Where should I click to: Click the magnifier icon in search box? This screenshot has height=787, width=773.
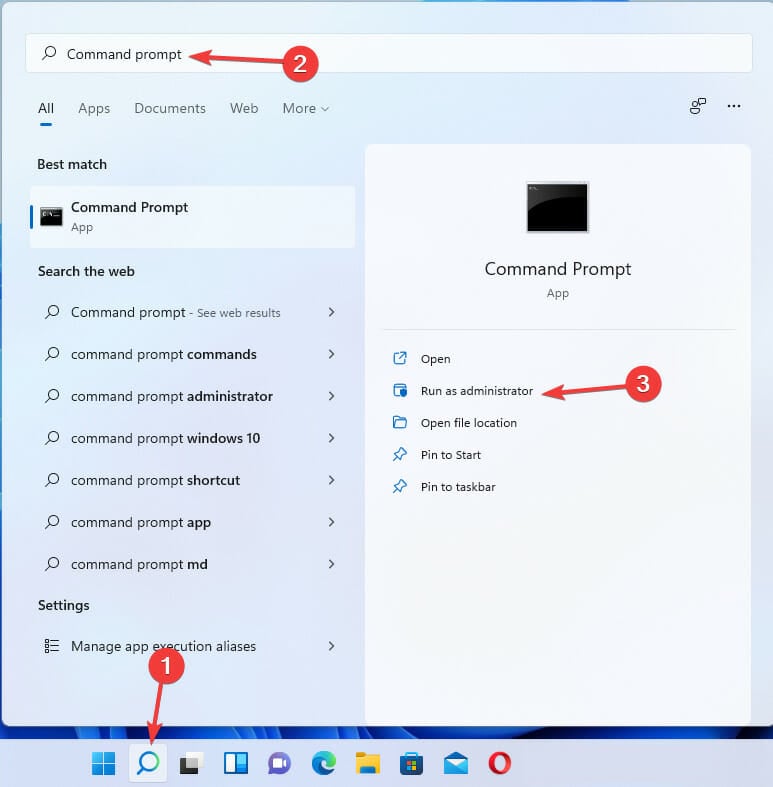coord(49,53)
